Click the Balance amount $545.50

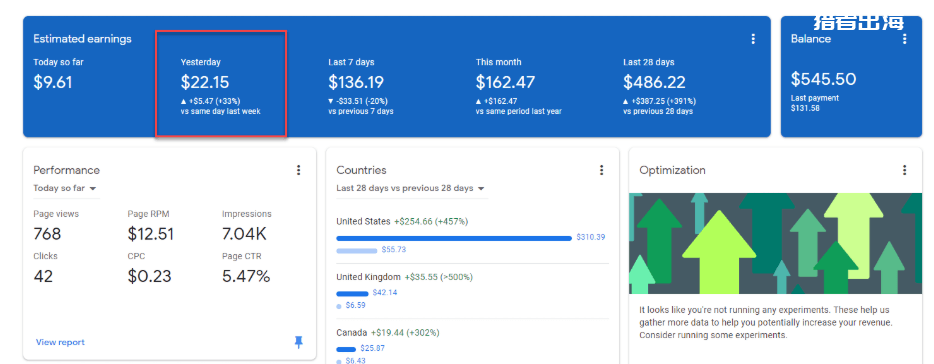823,79
